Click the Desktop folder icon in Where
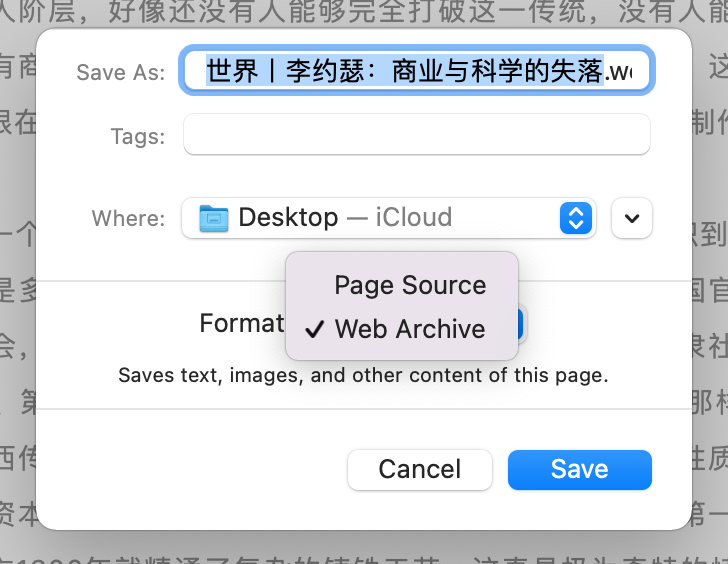728x564 pixels. pyautogui.click(x=214, y=218)
